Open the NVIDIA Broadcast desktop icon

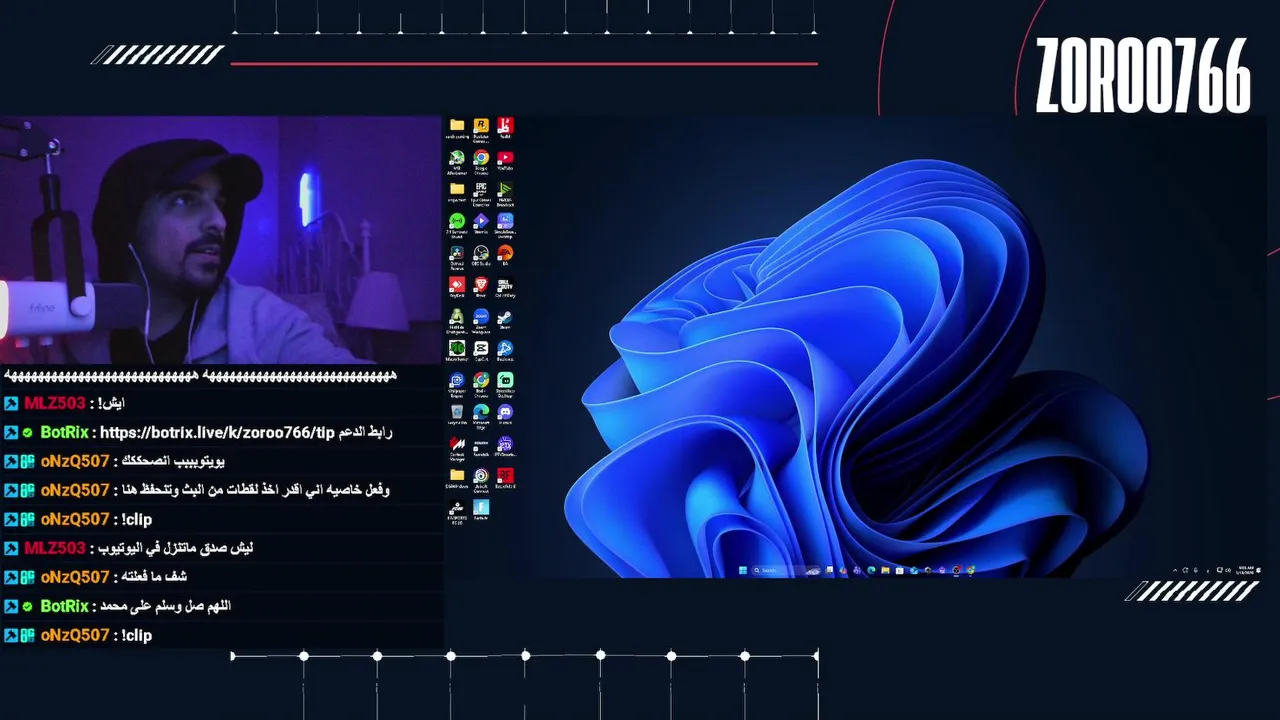pyautogui.click(x=505, y=192)
